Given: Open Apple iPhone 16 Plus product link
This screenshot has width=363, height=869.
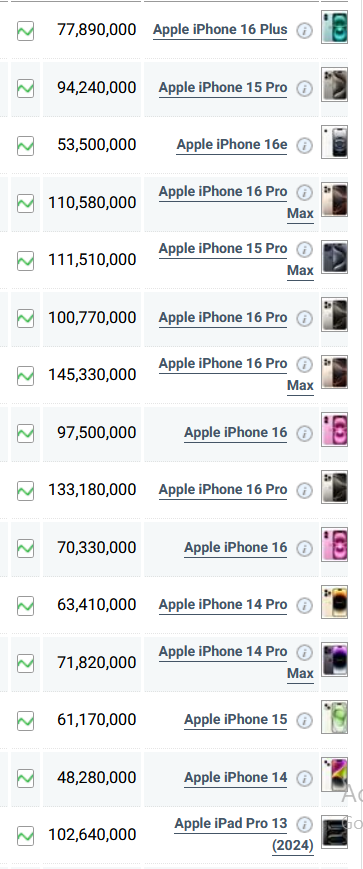Looking at the screenshot, I should pyautogui.click(x=220, y=30).
